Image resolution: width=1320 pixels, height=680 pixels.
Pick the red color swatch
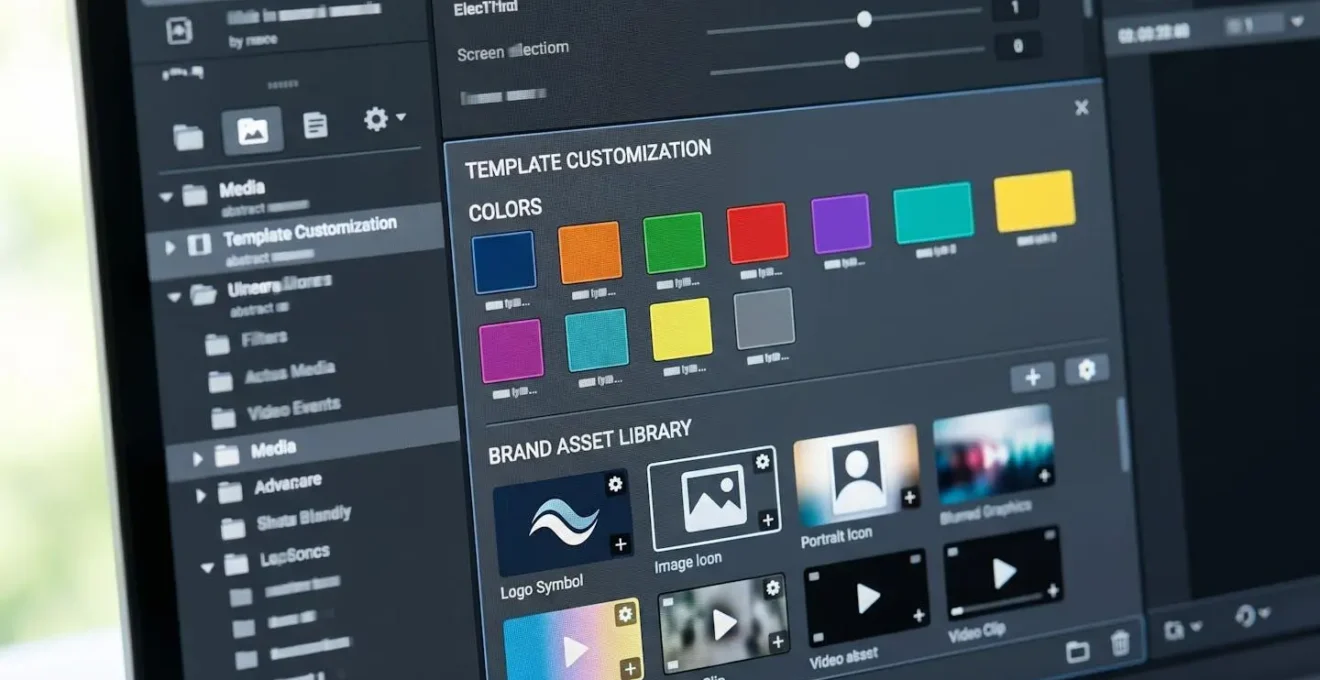point(757,233)
